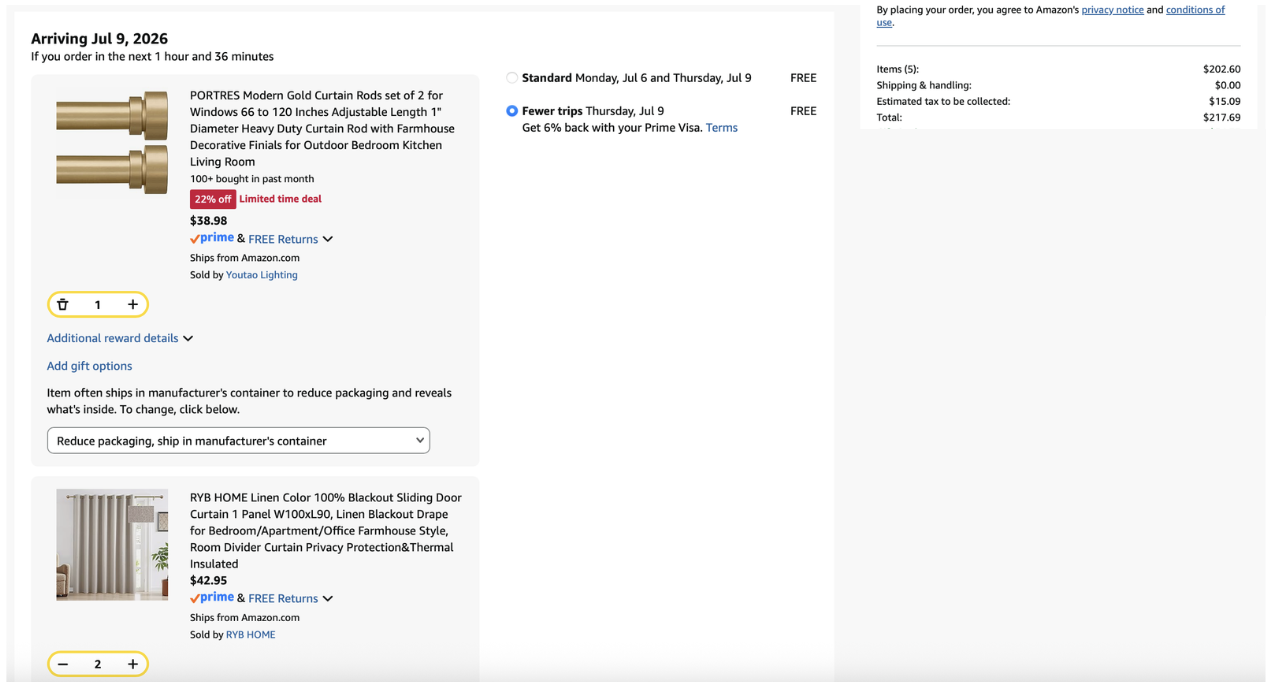Click the 22% off deal badge
Image resolution: width=1276 pixels, height=682 pixels.
[213, 199]
